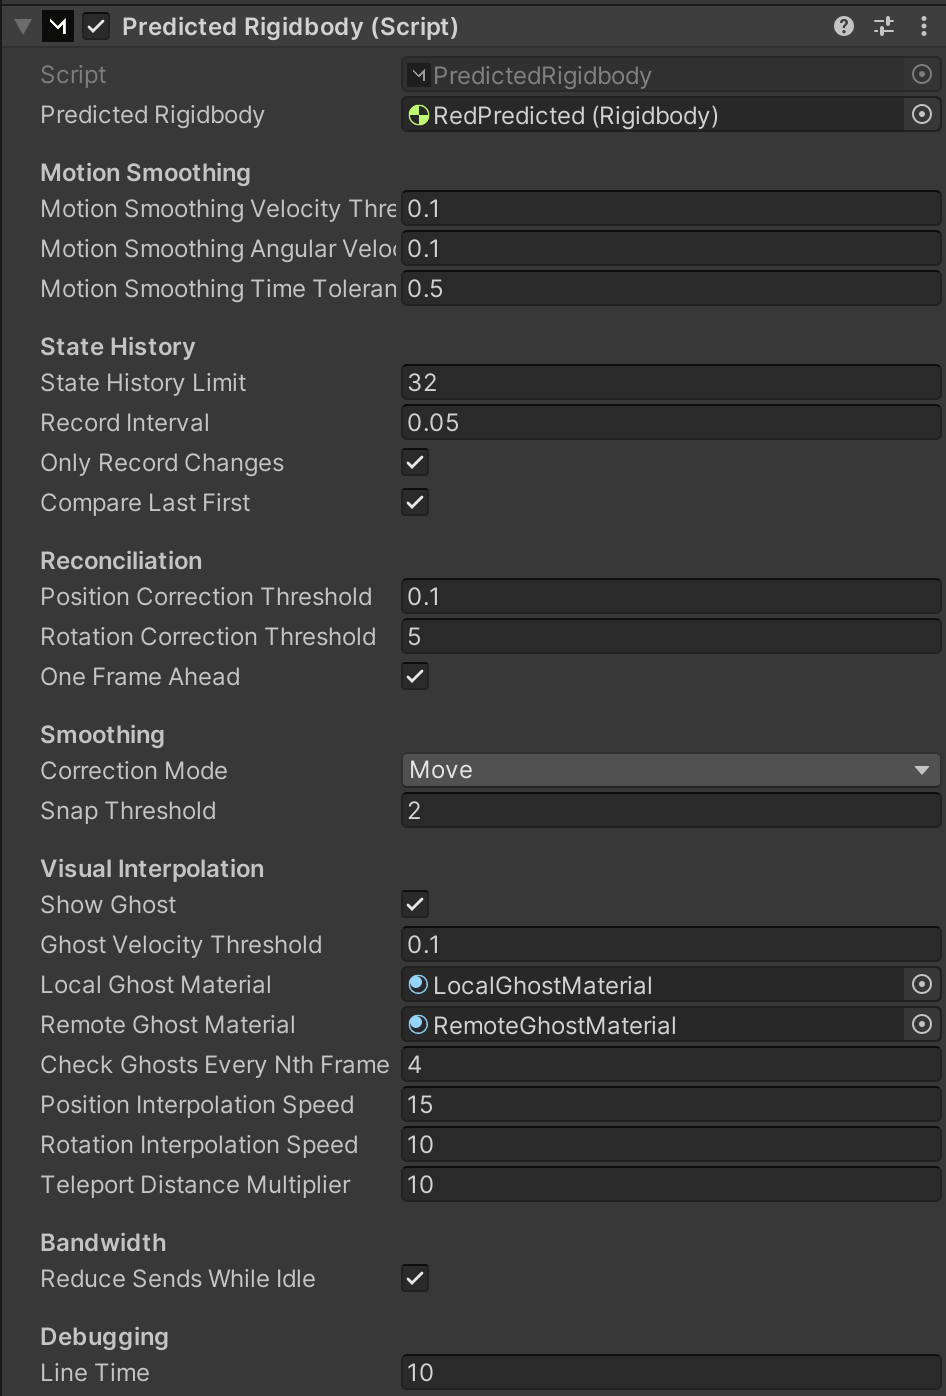Screen dimensions: 946x1396
Task: Open object picker for Predicted Rigidbody field
Action: click(922, 115)
